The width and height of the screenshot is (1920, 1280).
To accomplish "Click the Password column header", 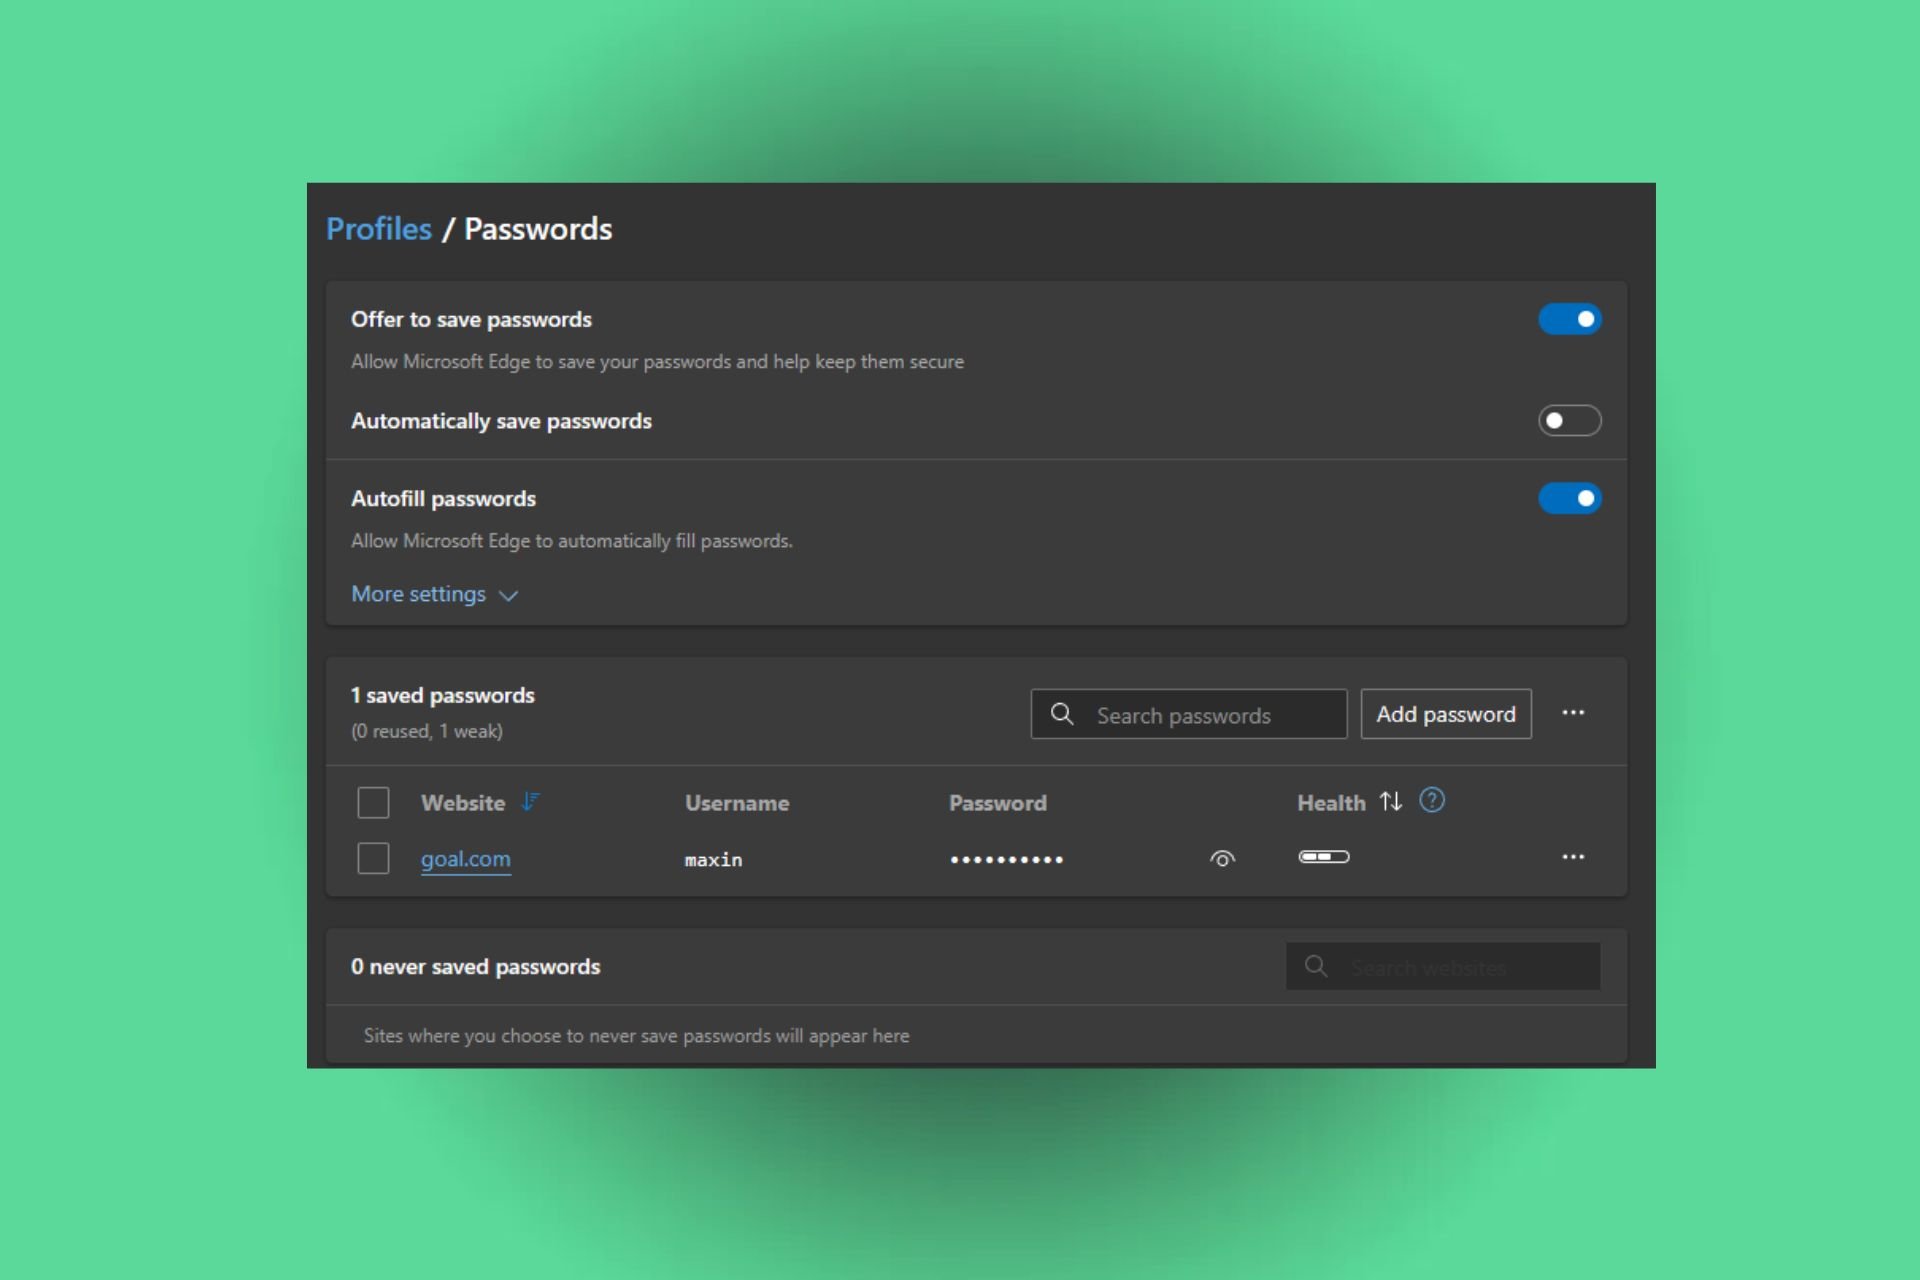I will pyautogui.click(x=997, y=803).
